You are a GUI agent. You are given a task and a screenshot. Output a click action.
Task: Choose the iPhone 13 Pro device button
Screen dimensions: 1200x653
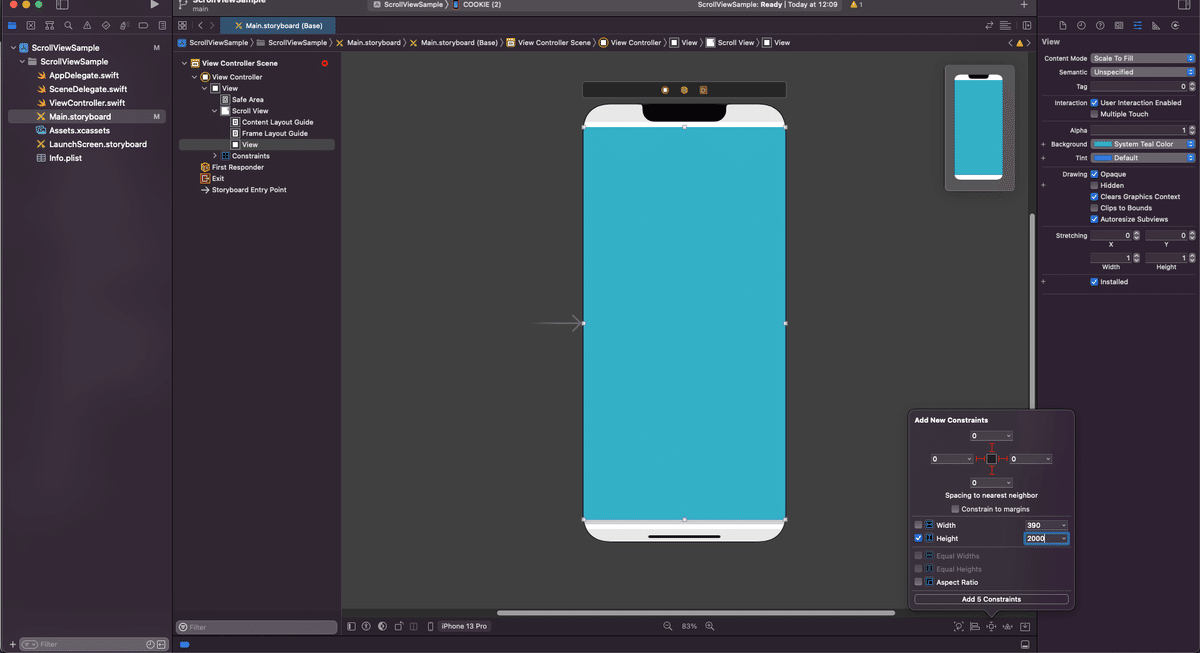tap(464, 626)
